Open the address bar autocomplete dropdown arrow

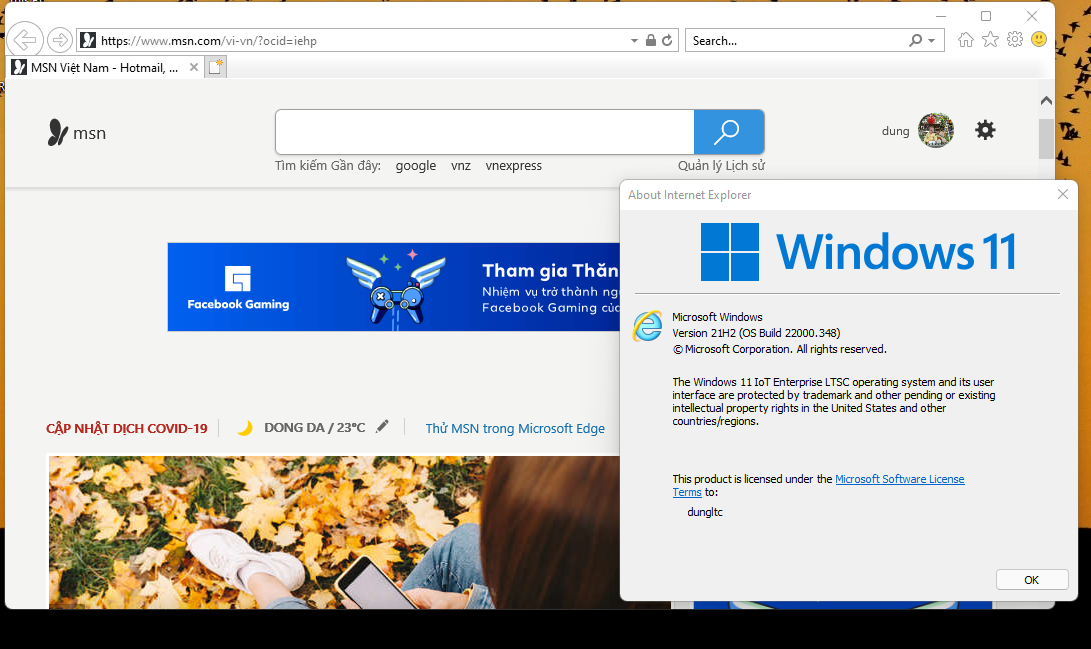tap(634, 40)
